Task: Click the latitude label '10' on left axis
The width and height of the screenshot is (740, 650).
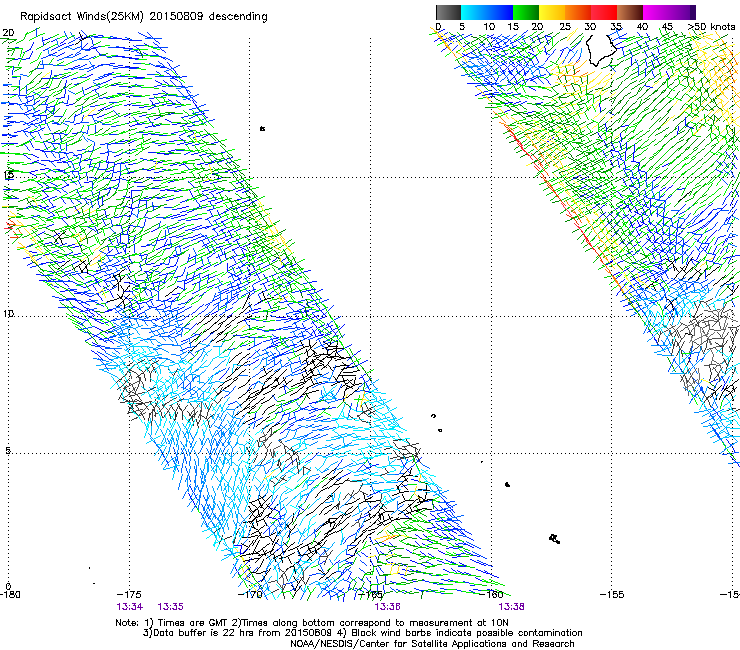Action: [x=8, y=314]
